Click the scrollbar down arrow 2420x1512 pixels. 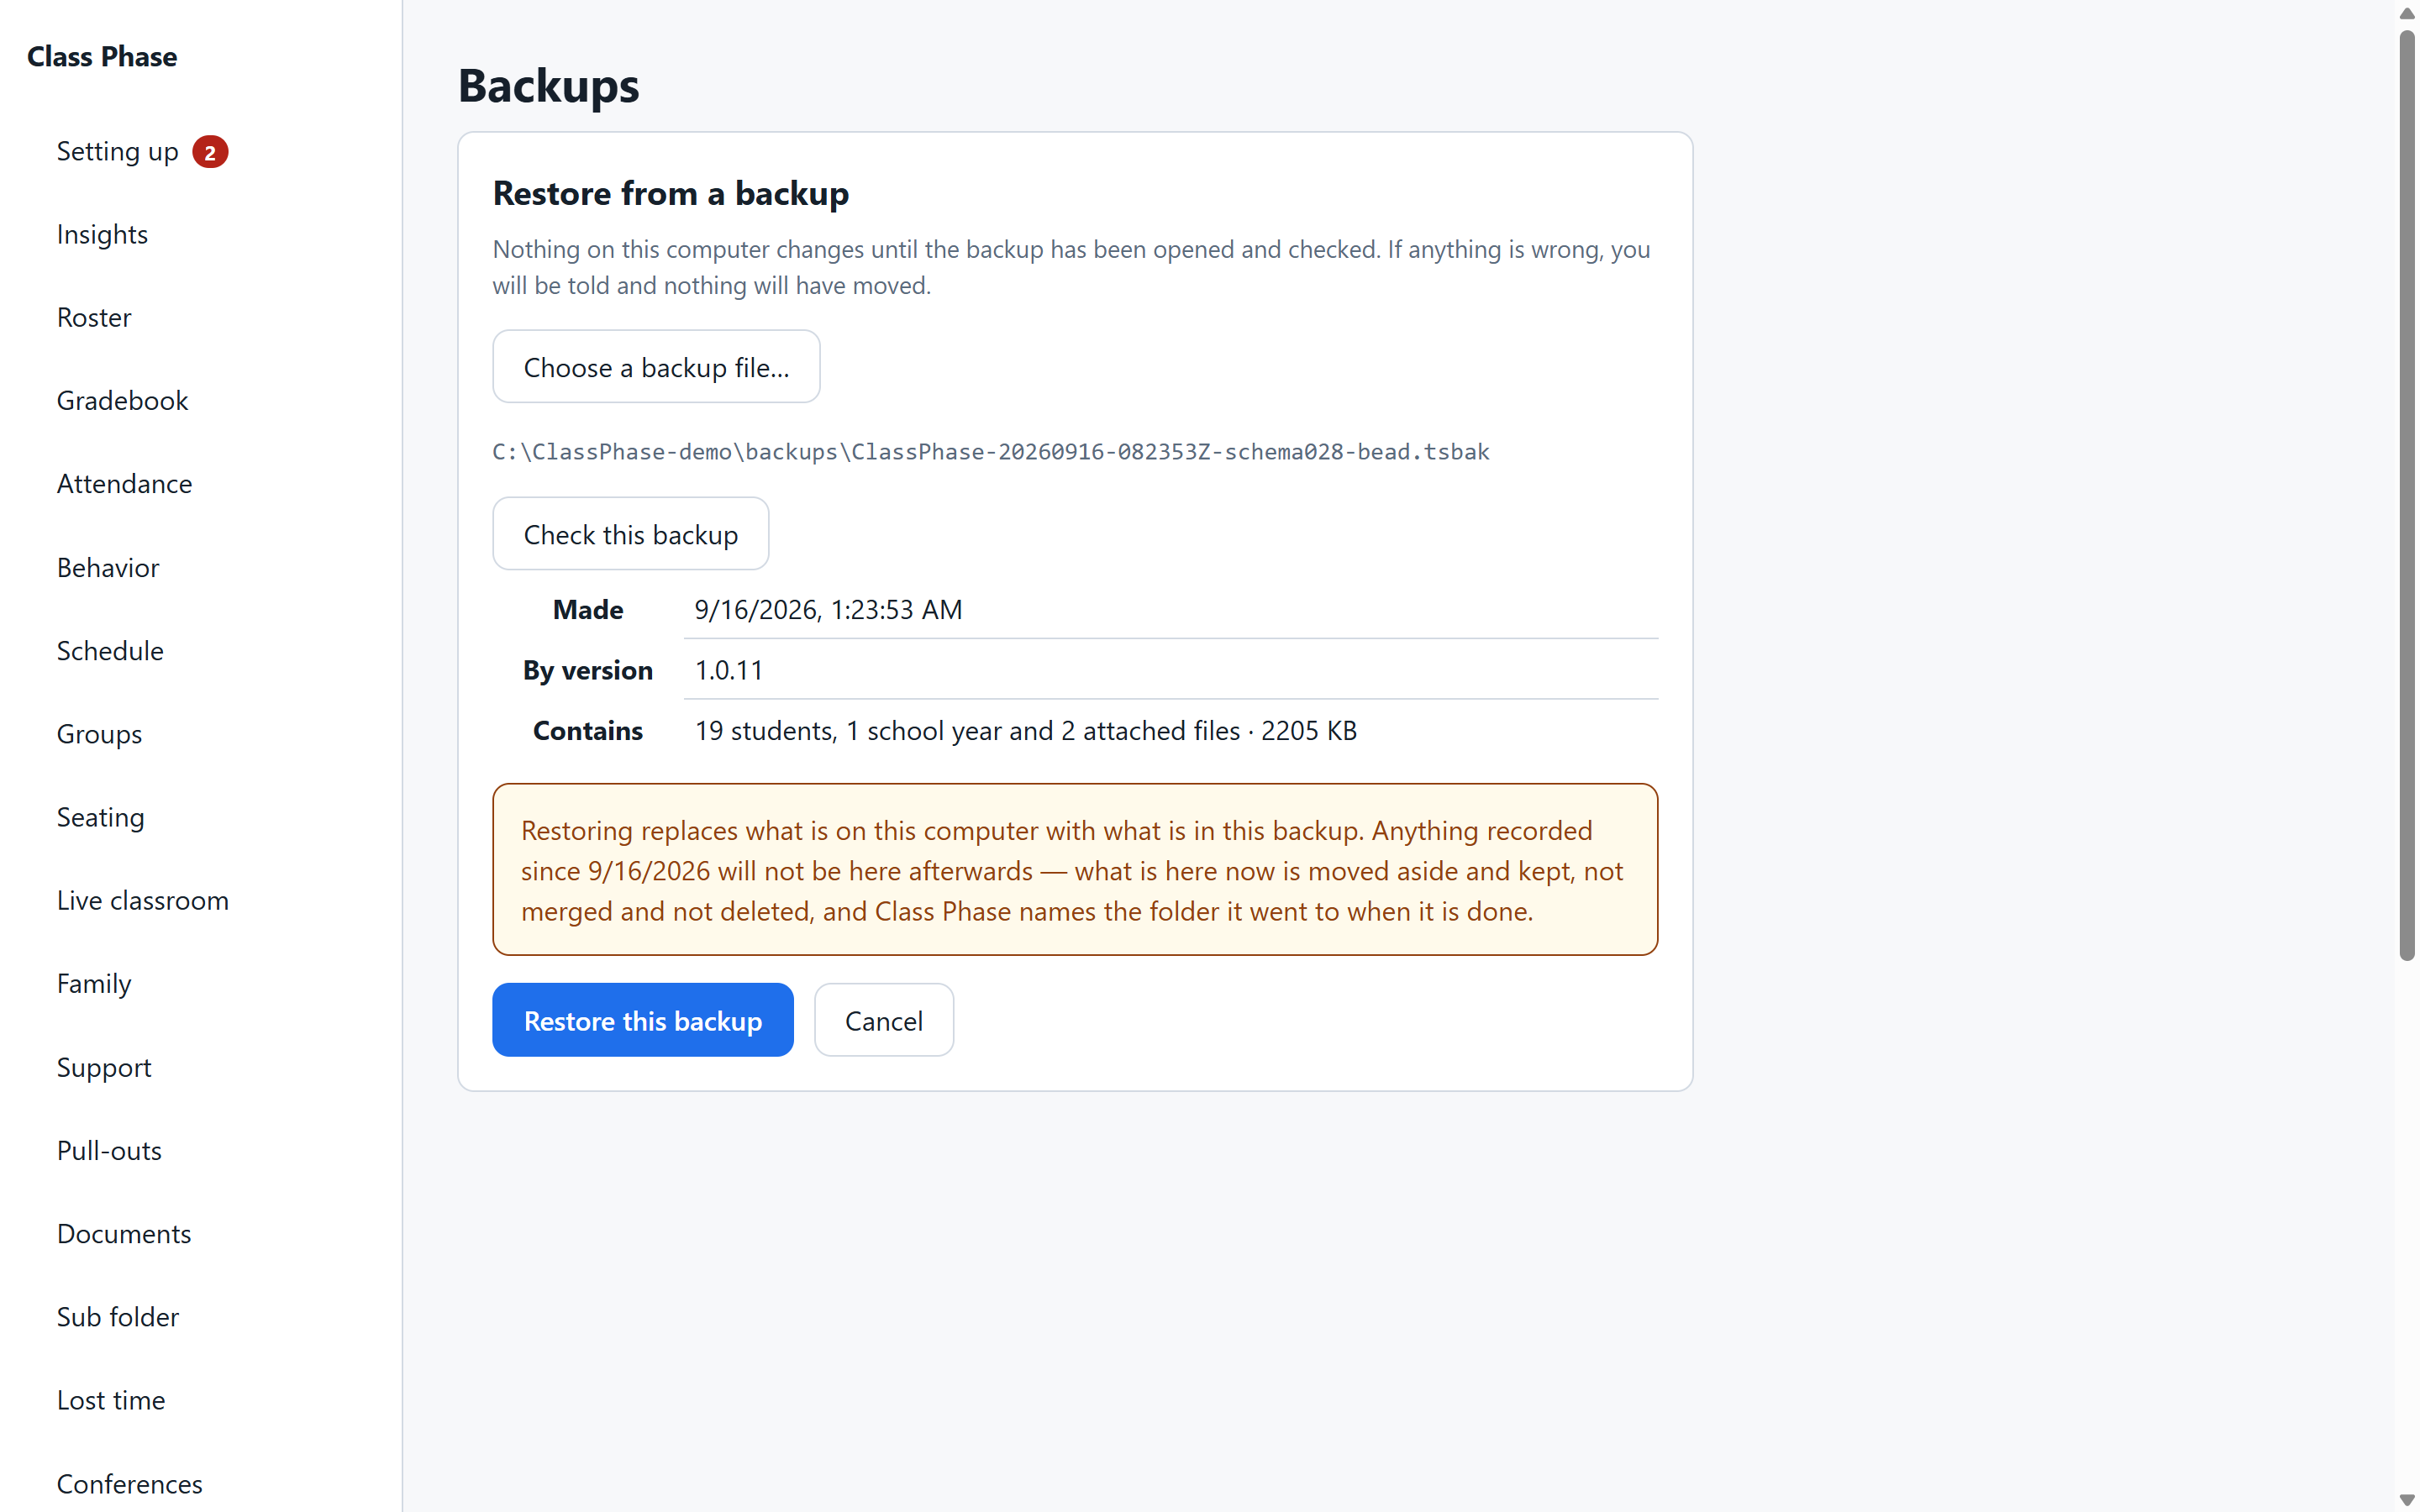[x=2407, y=1499]
